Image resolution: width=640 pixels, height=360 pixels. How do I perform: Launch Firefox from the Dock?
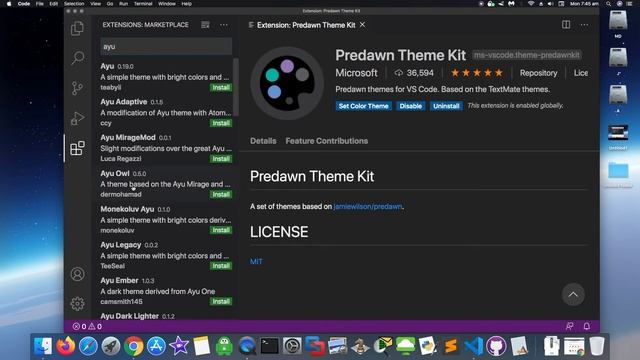66,346
